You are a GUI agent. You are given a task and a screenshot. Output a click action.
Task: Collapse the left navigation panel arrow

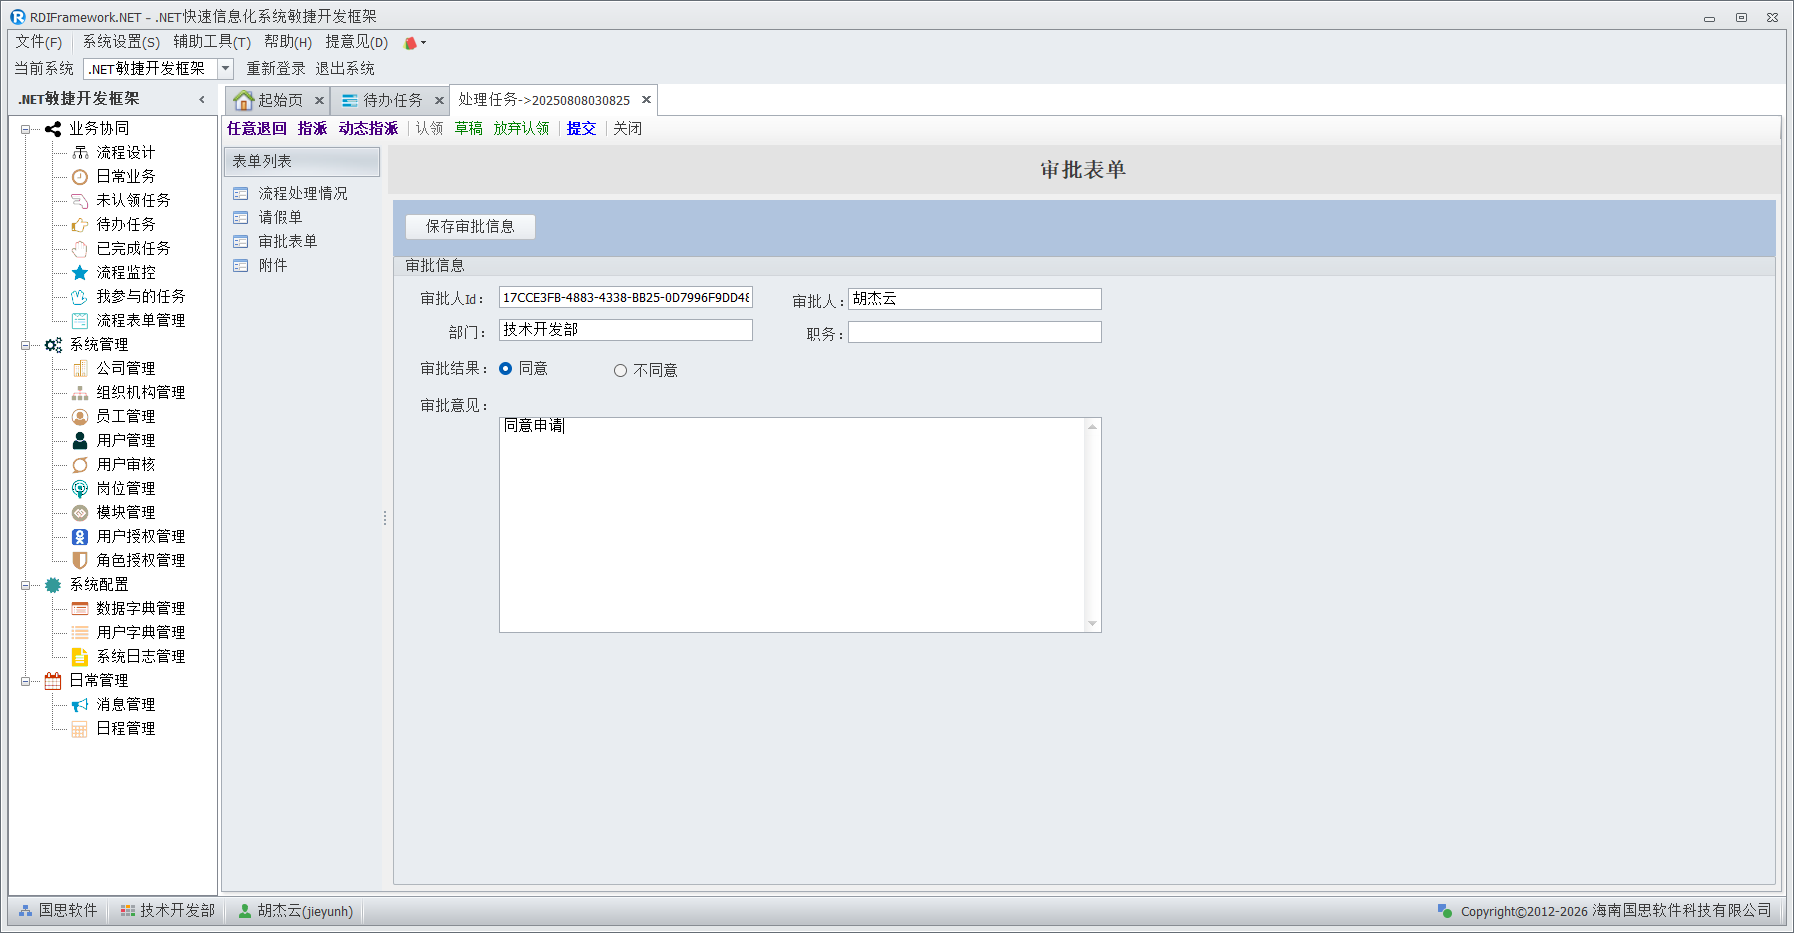point(202,99)
